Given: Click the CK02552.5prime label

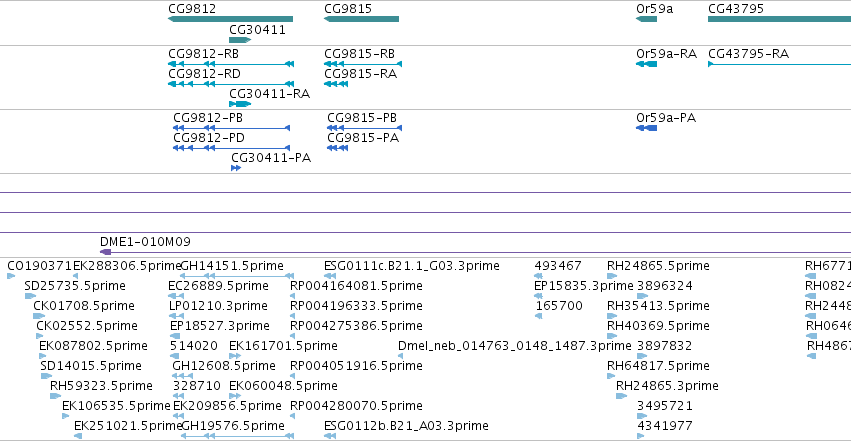Looking at the screenshot, I should [x=87, y=326].
